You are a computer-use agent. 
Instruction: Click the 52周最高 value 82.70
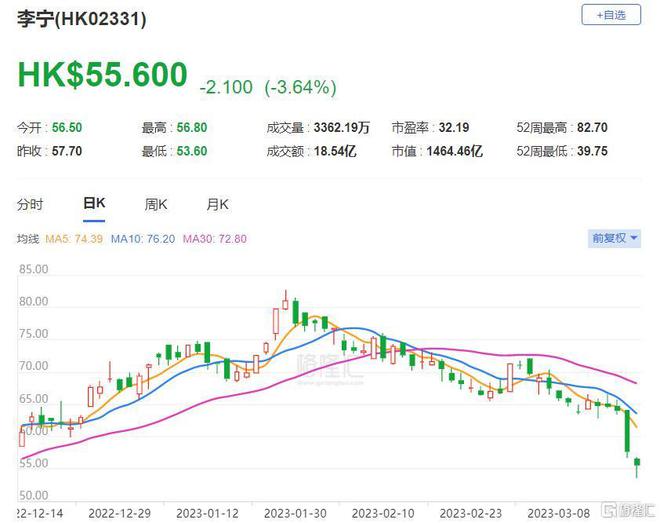click(x=619, y=128)
